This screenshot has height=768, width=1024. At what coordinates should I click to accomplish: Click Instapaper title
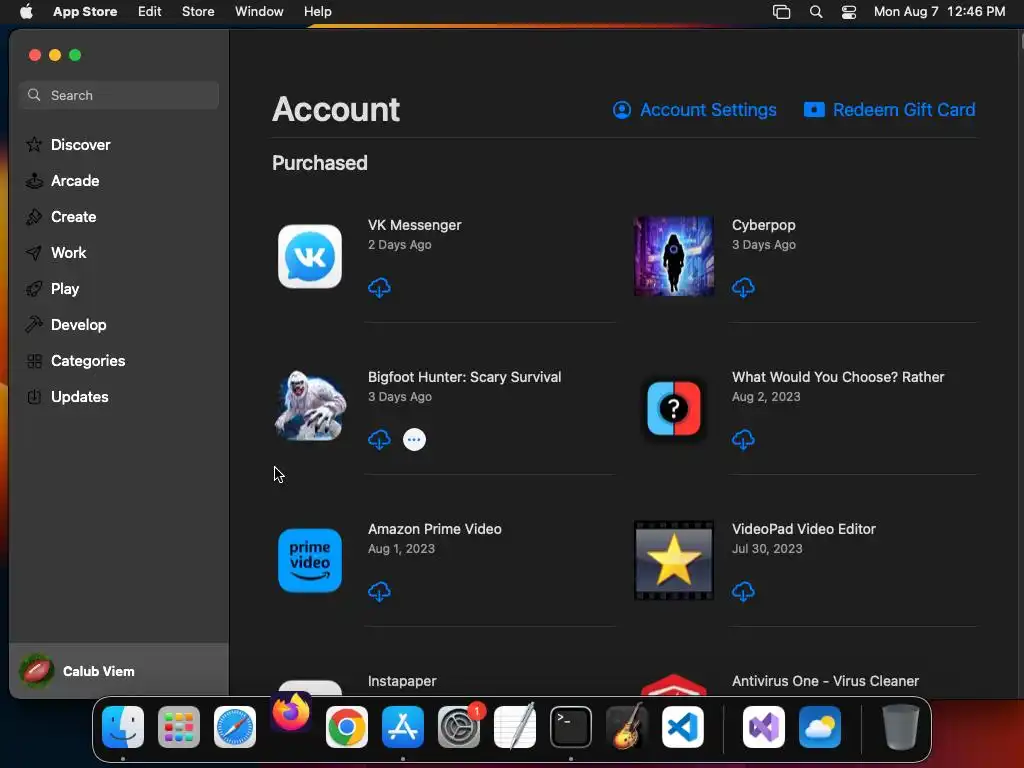point(402,681)
